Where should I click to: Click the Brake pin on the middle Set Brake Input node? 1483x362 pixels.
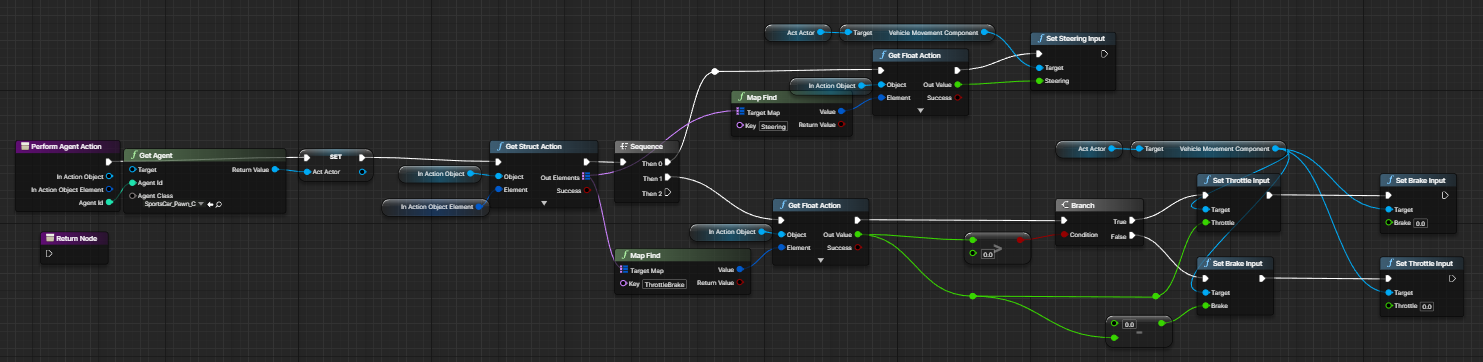click(1206, 305)
